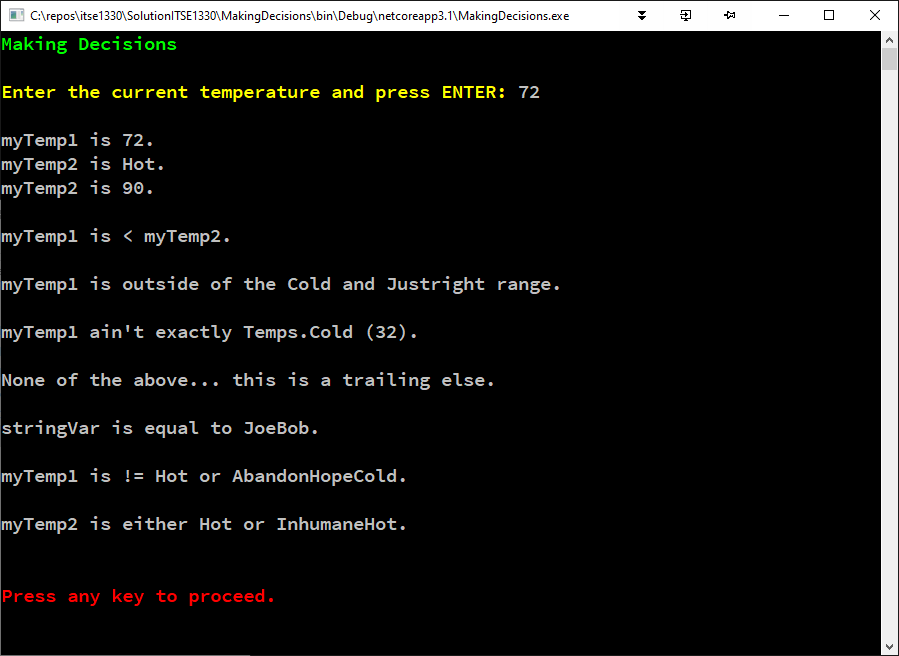
Task: Click the "Press any key to proceed." text
Action: click(138, 596)
